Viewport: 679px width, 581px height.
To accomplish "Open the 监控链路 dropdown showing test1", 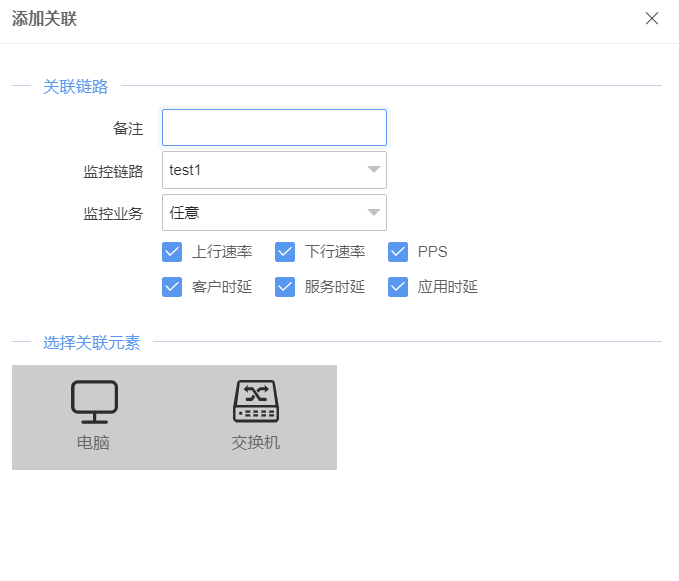I will 275,170.
